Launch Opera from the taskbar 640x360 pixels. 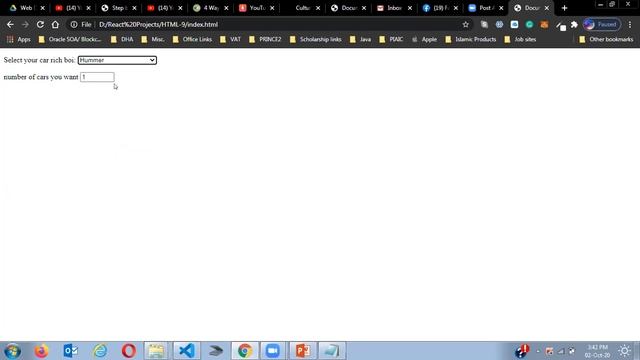tap(129, 351)
